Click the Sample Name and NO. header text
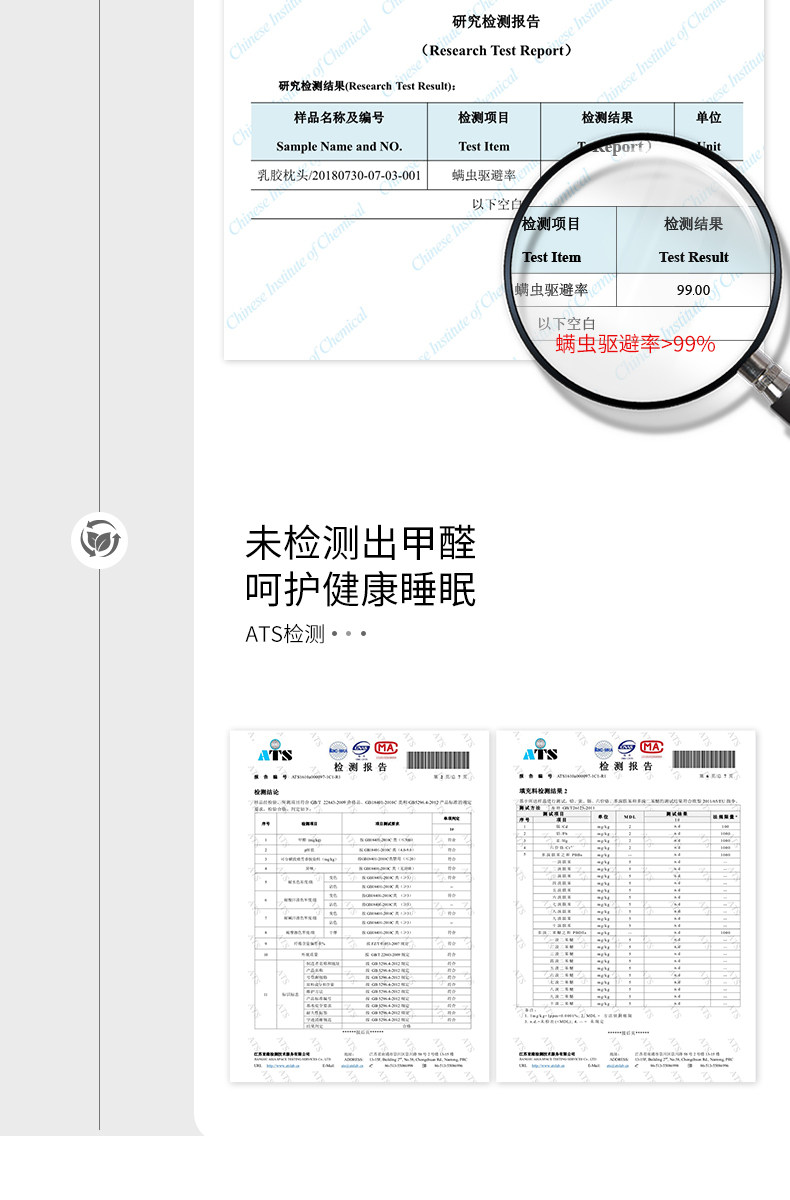The height and width of the screenshot is (1200, 790). (x=339, y=146)
